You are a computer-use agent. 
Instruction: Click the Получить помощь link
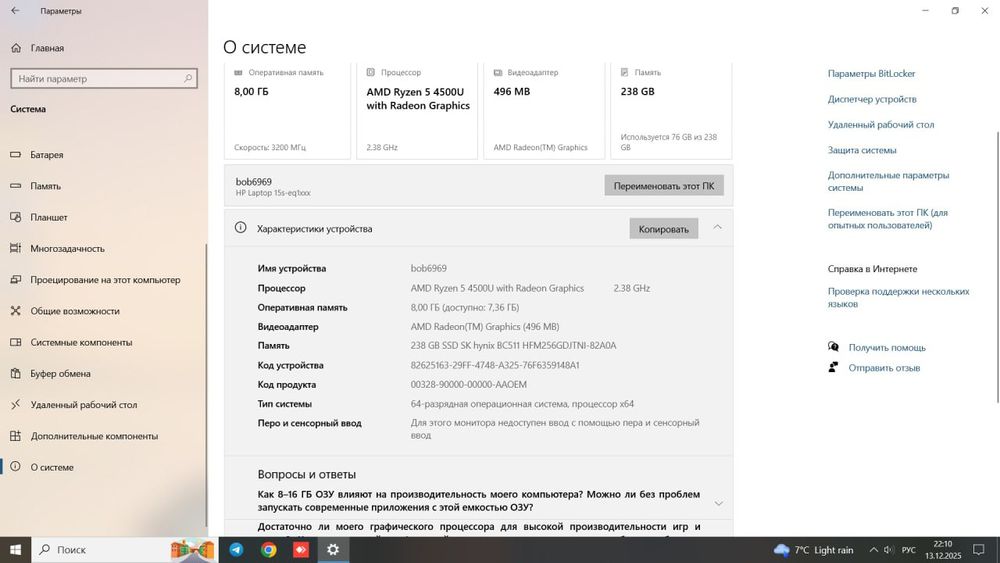coord(886,347)
